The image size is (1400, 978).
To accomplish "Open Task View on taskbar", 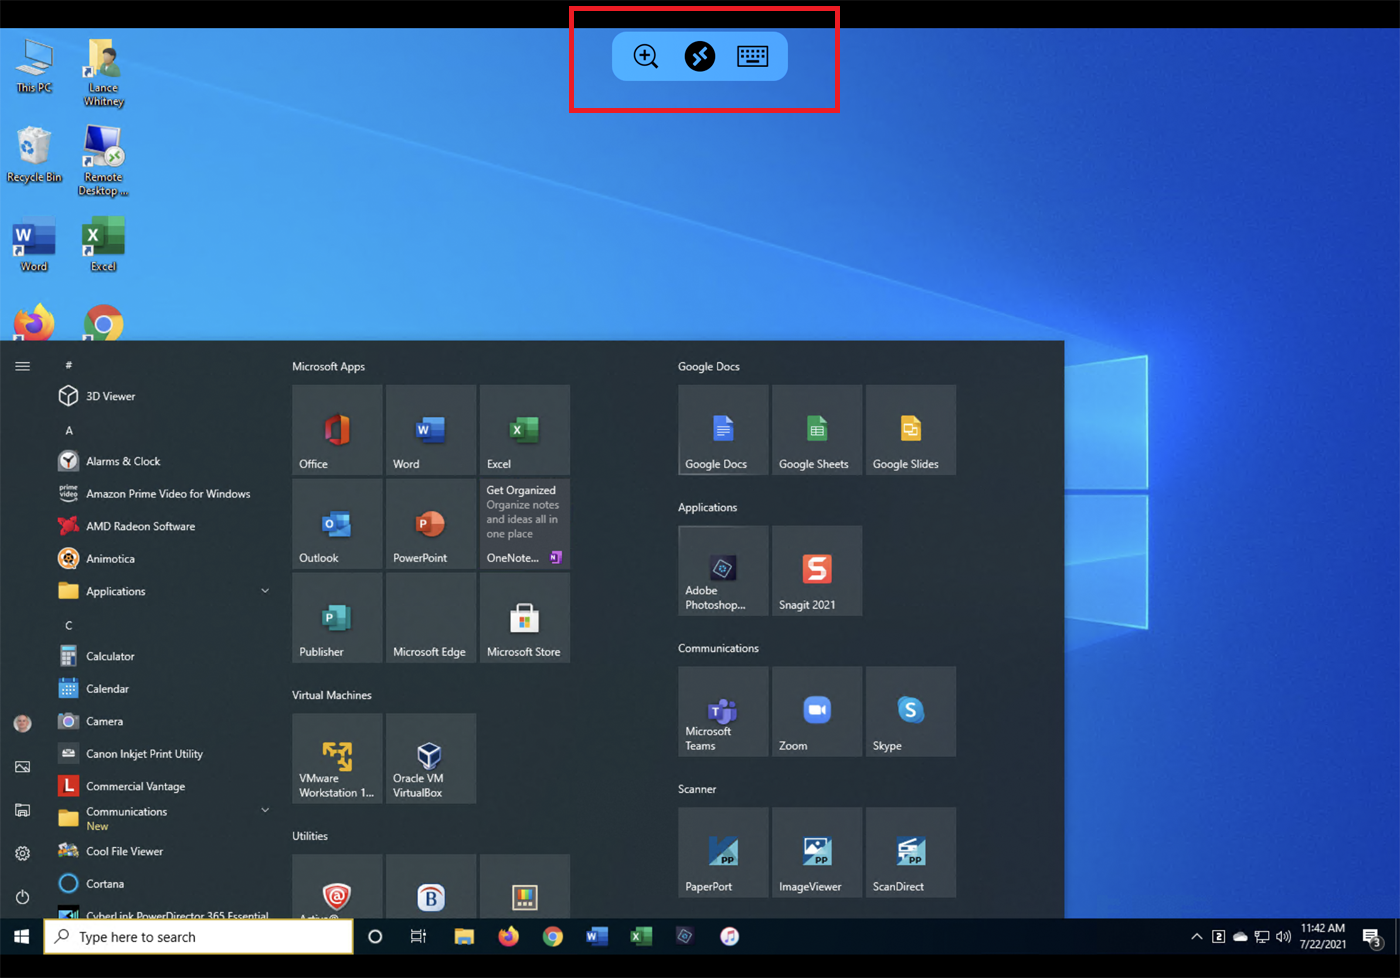I will tap(419, 937).
